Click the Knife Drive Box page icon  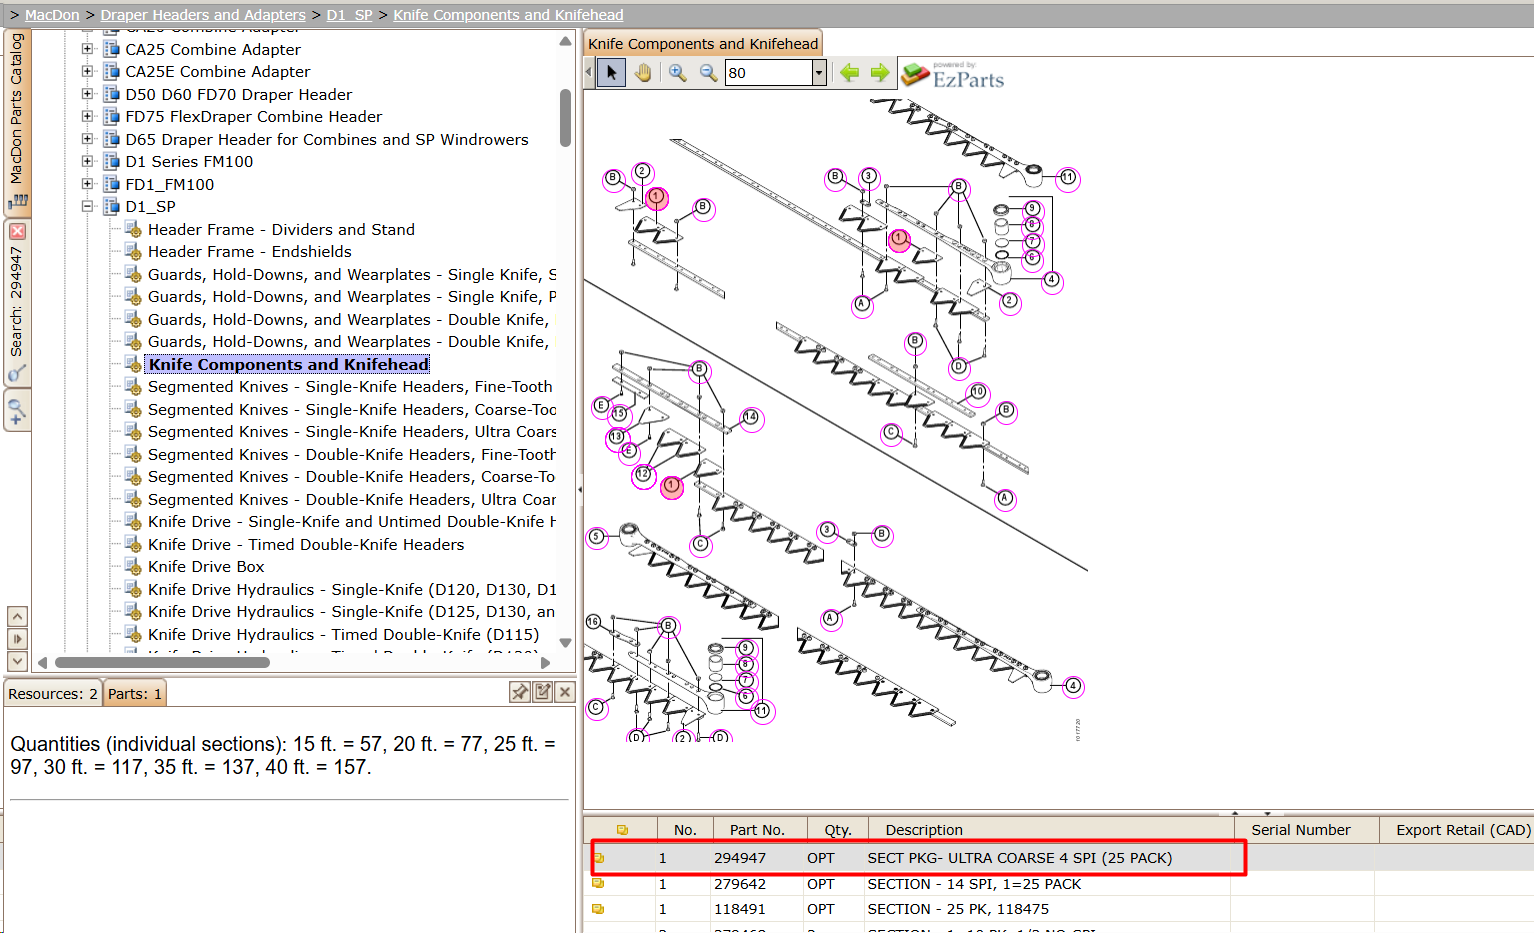(133, 567)
